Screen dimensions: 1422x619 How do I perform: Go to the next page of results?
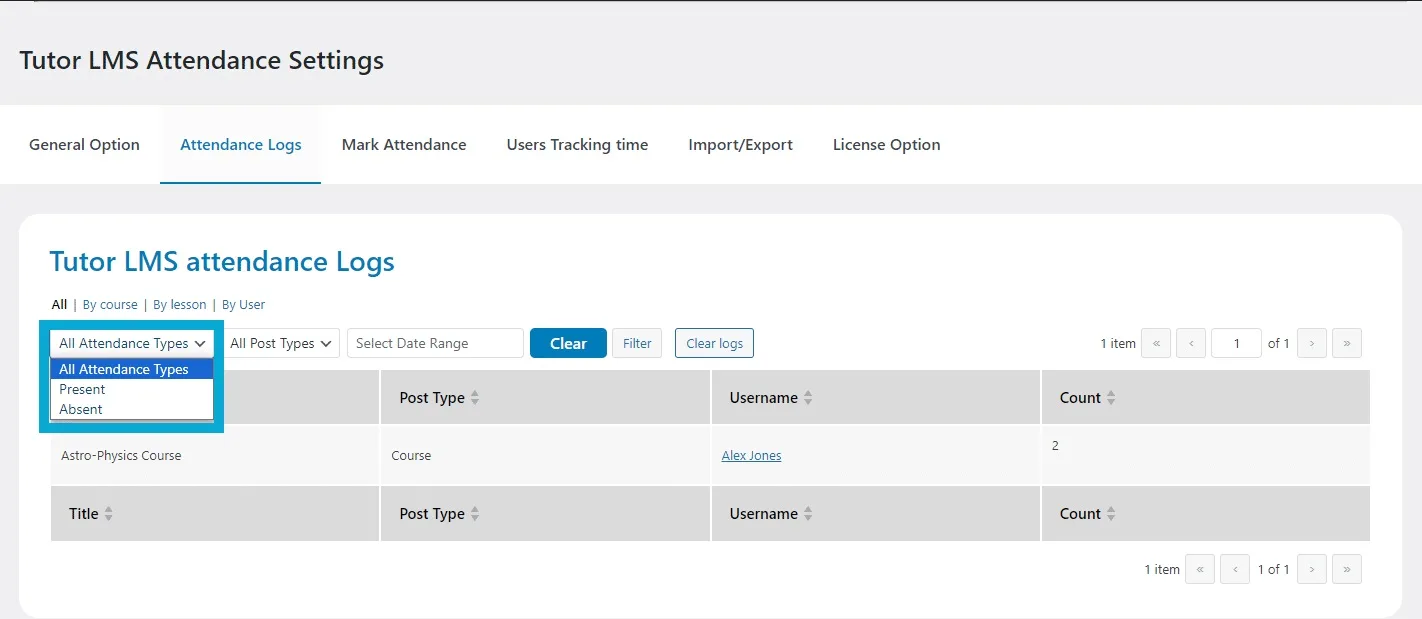coord(1311,343)
